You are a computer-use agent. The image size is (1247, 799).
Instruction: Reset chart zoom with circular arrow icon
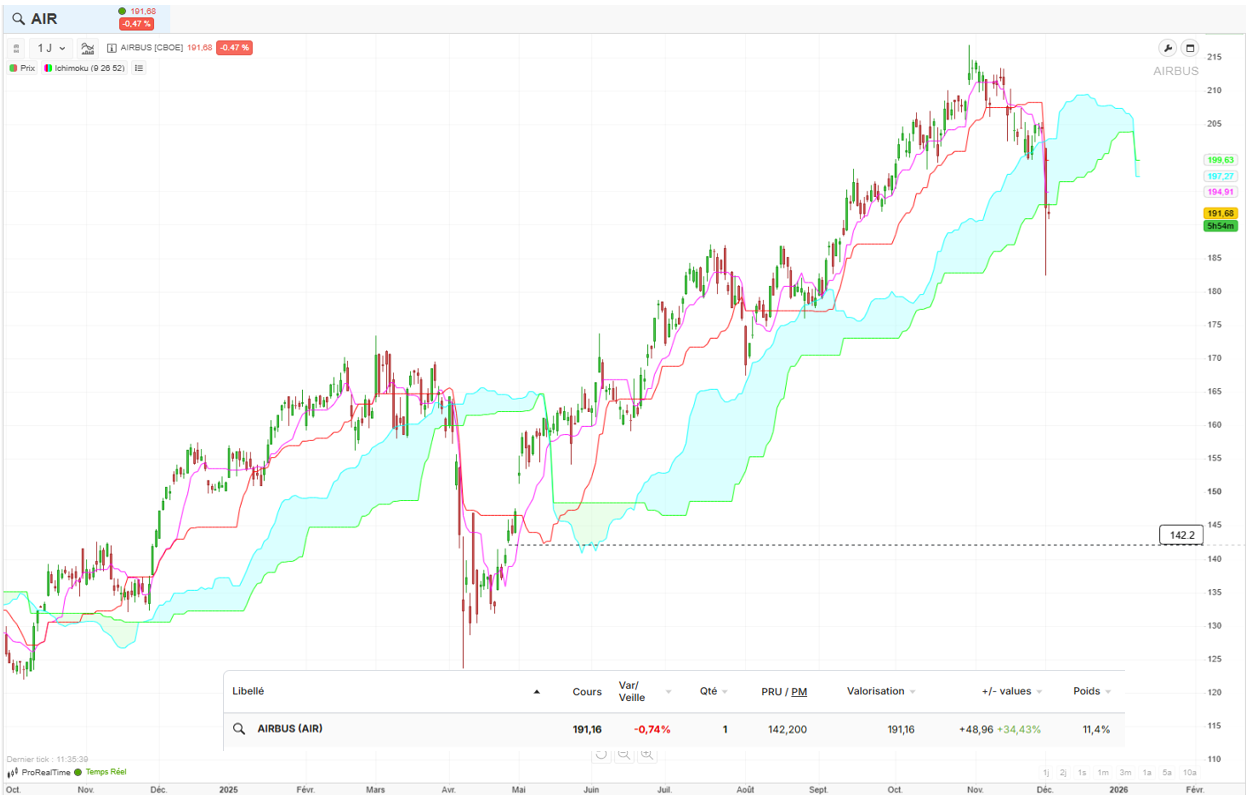point(601,754)
